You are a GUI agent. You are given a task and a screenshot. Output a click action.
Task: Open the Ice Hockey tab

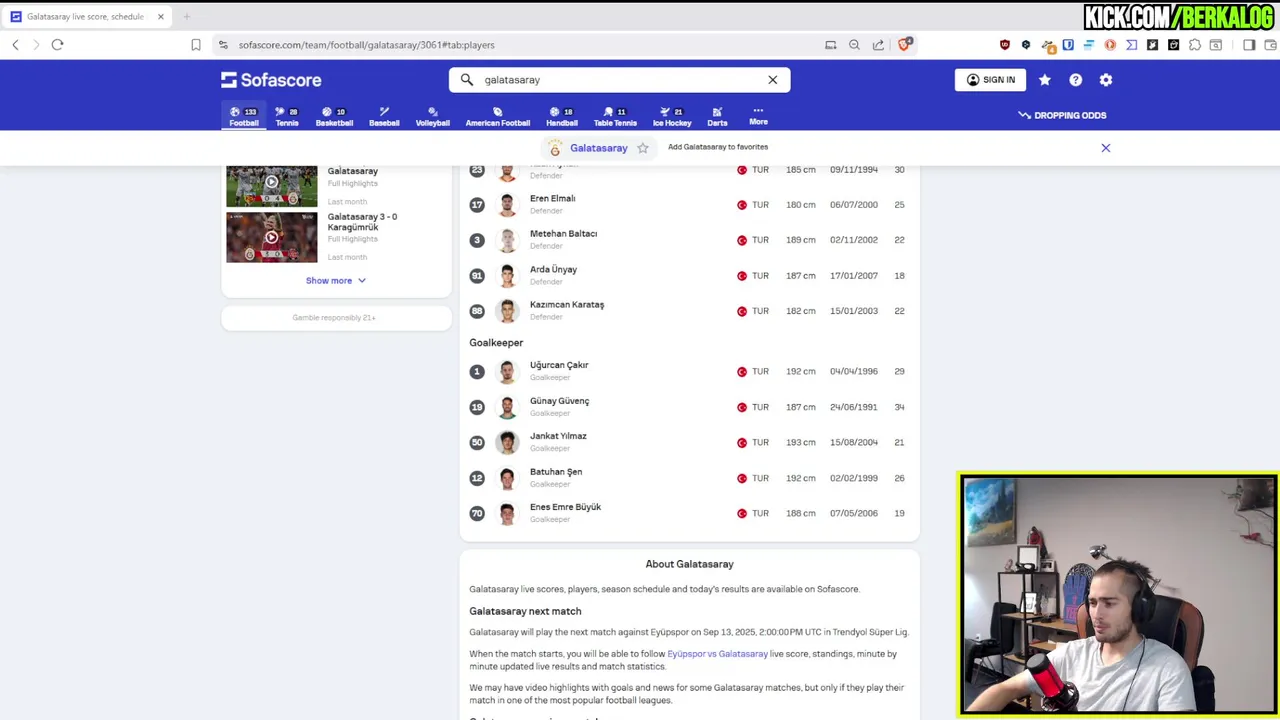tap(672, 116)
